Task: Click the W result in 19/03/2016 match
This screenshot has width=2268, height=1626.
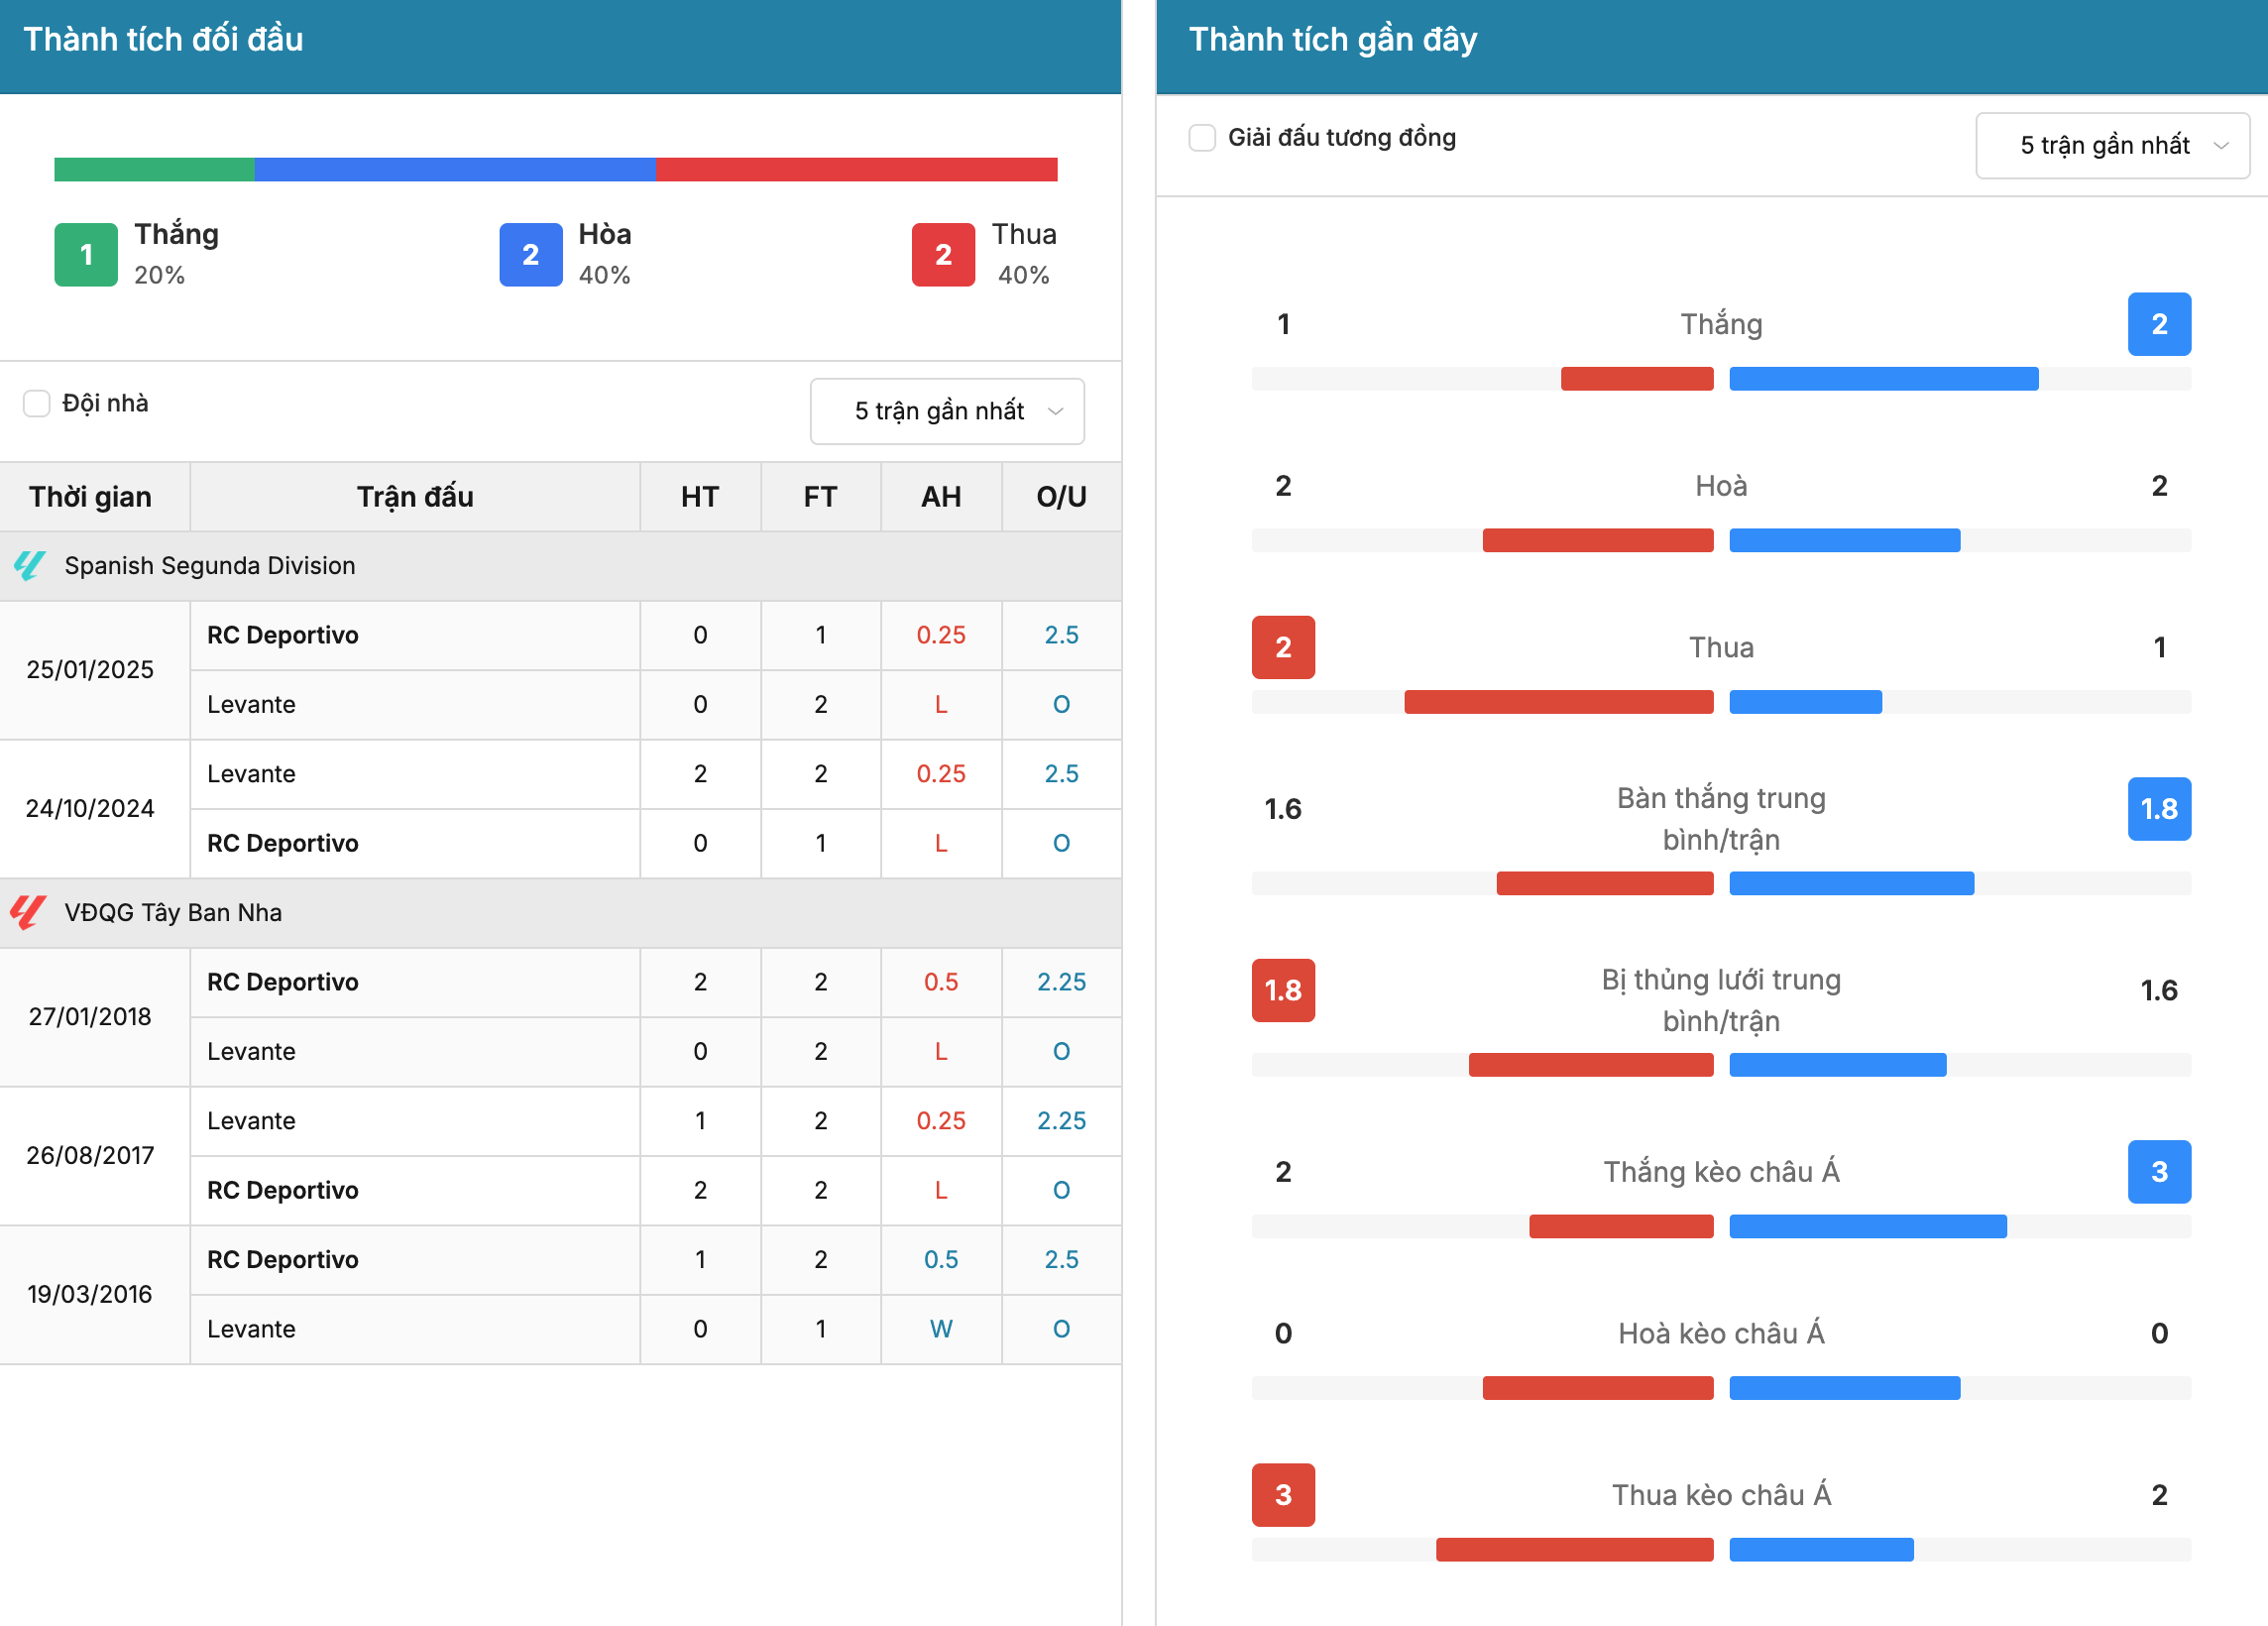Action: point(941,1329)
